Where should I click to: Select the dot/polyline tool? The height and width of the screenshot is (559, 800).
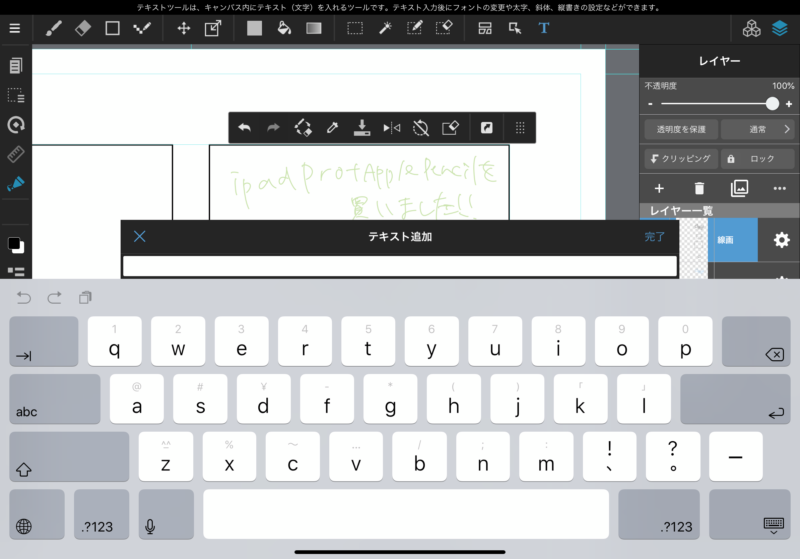coord(142,29)
